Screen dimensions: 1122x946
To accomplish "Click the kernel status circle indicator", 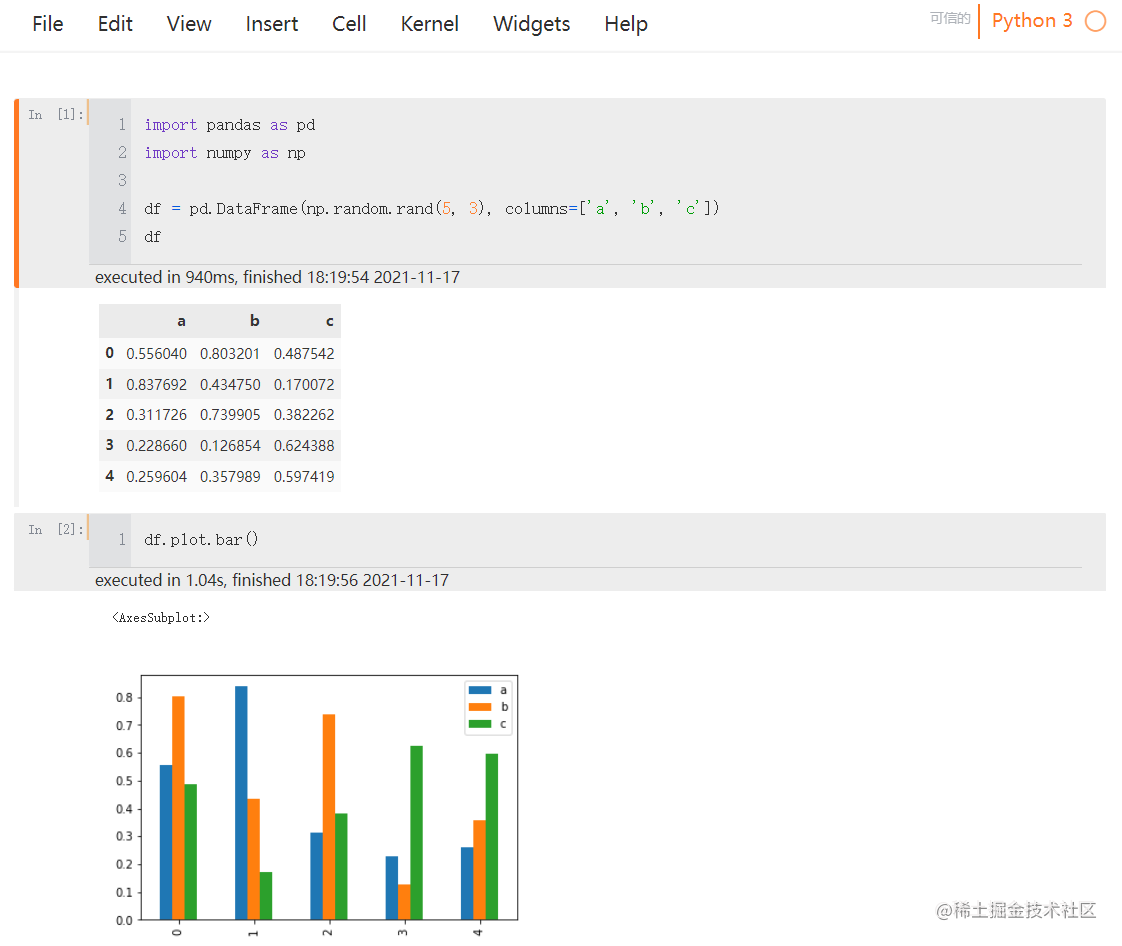I will [1095, 21].
